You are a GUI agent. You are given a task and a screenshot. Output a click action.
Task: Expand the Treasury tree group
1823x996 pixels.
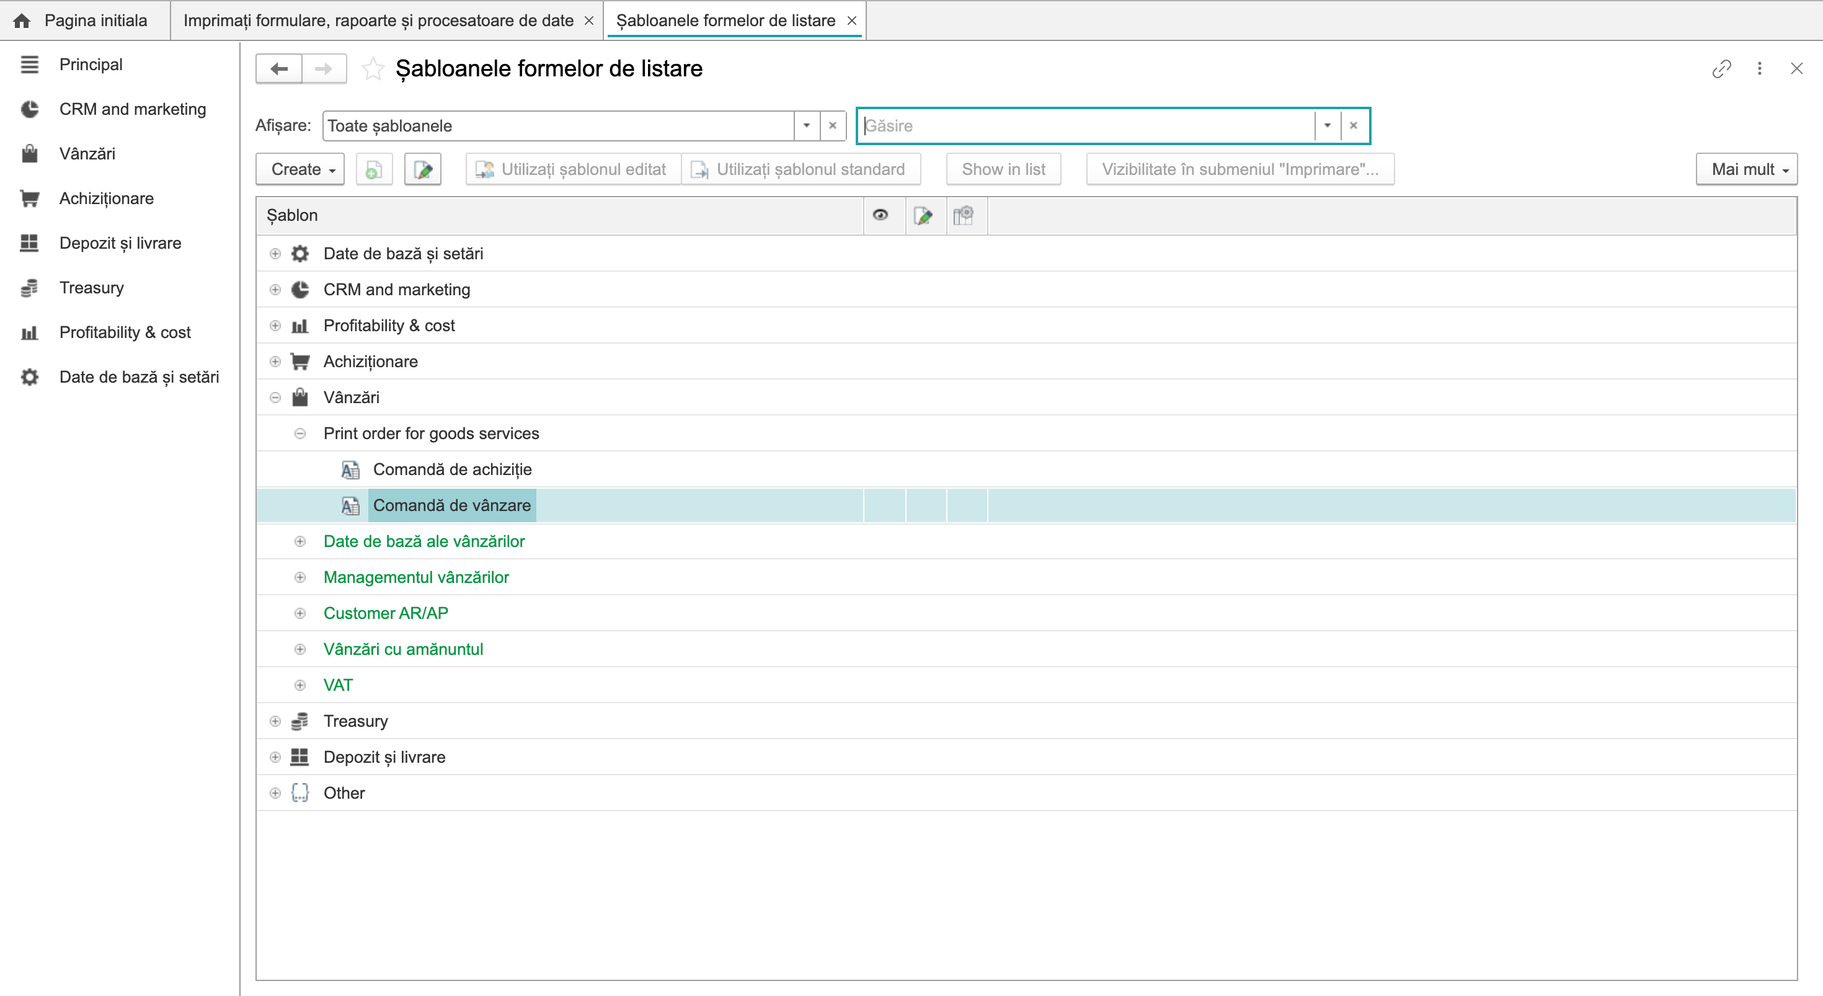(x=275, y=722)
